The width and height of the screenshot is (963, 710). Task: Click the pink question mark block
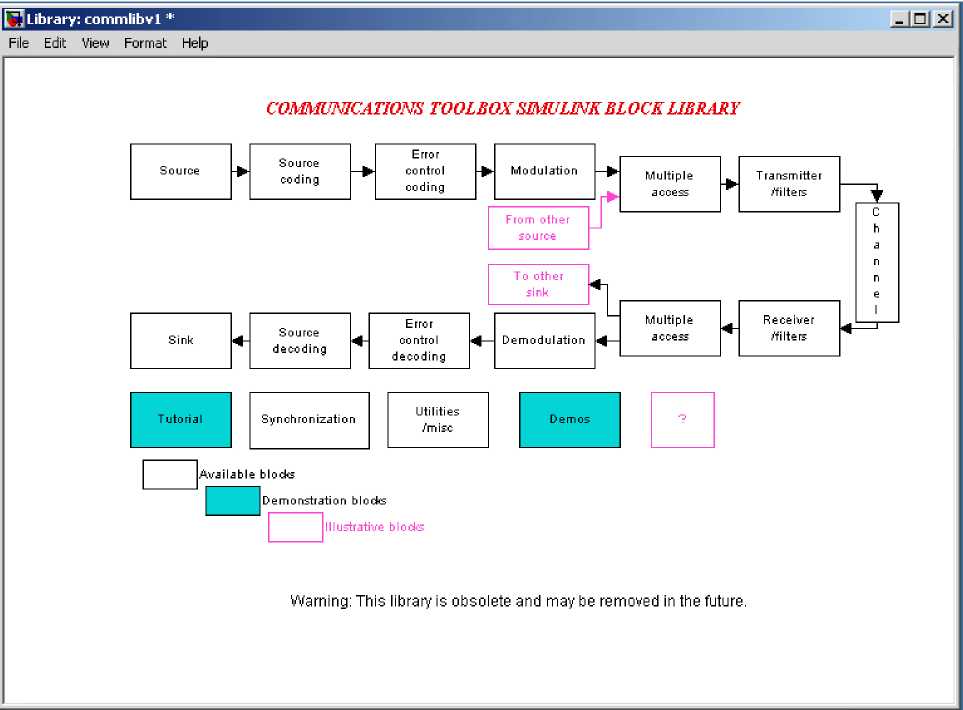click(x=682, y=419)
